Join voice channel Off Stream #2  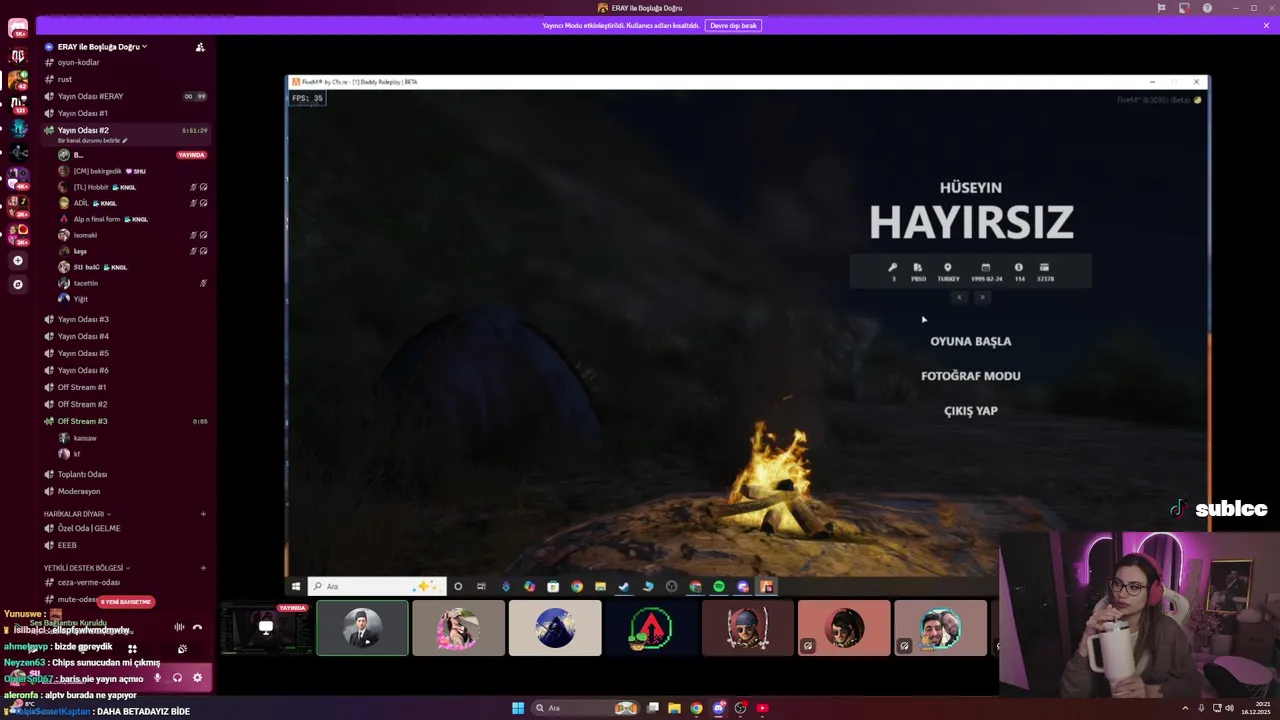pos(124,404)
